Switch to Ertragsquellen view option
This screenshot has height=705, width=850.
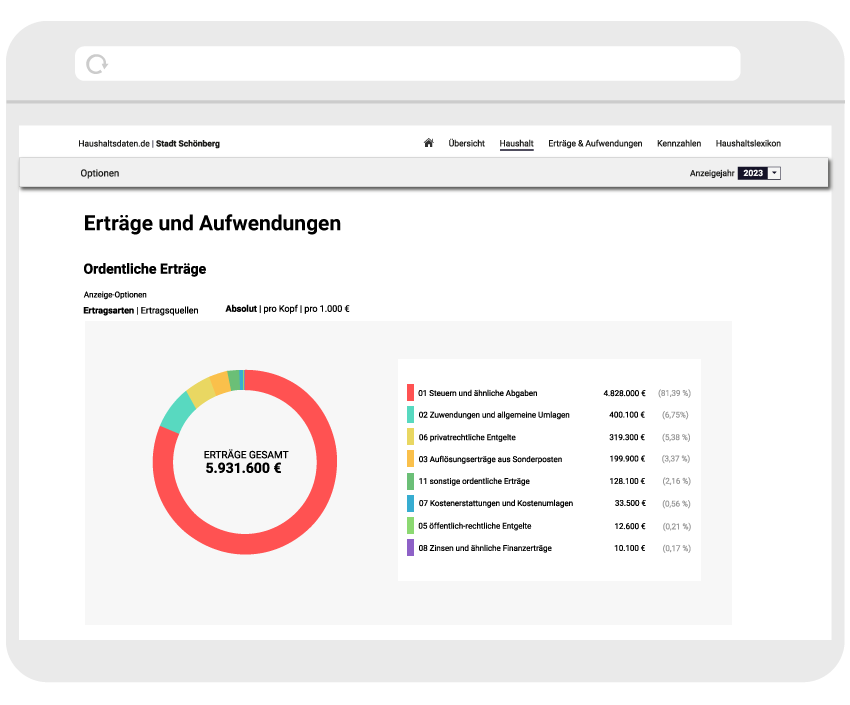pos(169,311)
